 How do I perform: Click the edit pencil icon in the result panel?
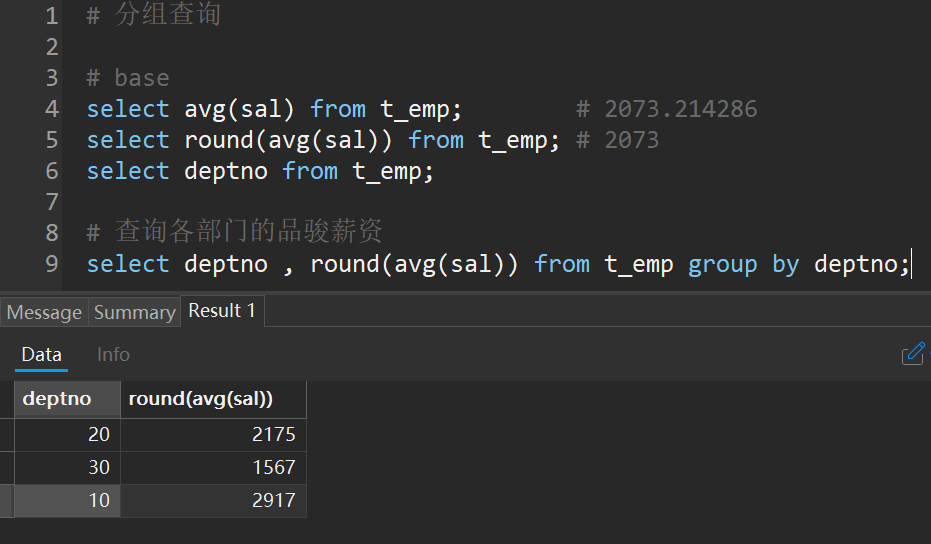pyautogui.click(x=913, y=354)
